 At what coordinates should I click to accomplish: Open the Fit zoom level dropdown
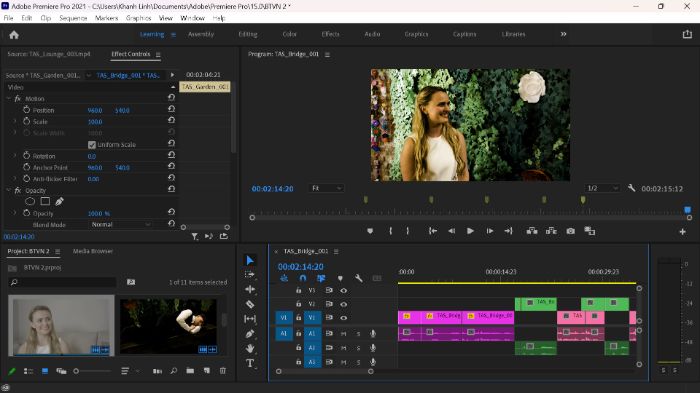click(326, 188)
